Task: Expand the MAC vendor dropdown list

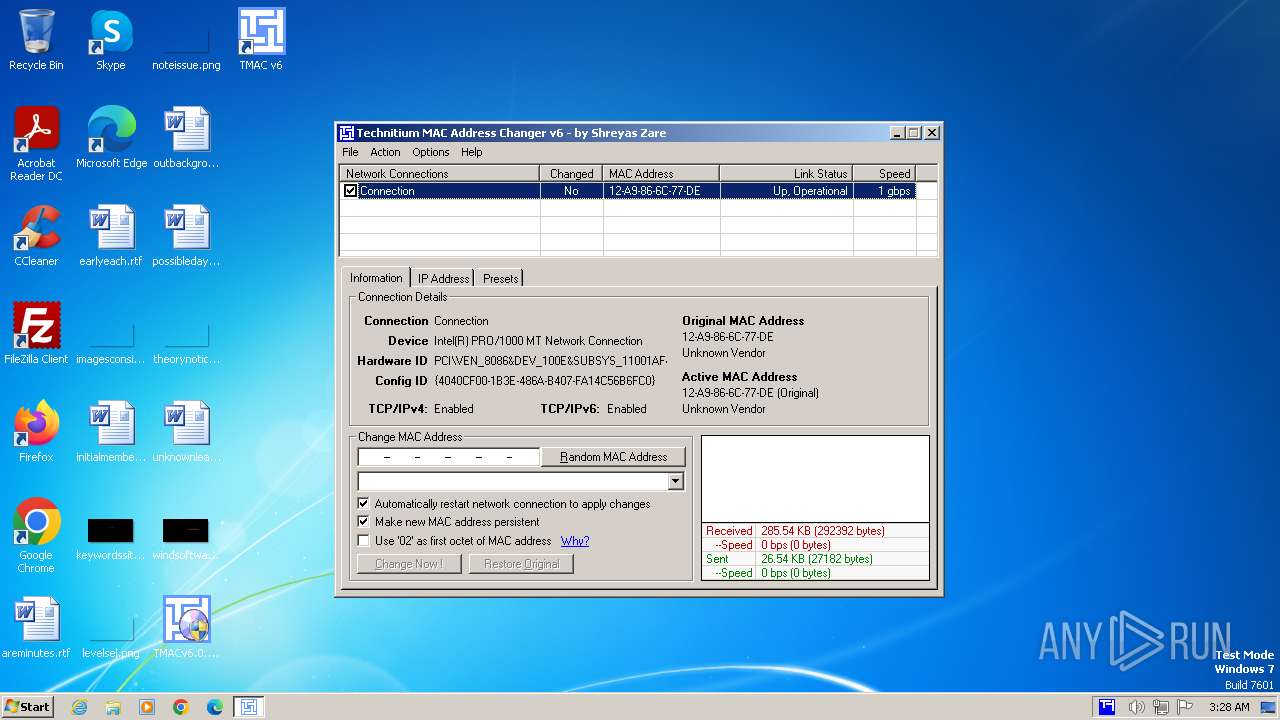Action: click(x=676, y=482)
